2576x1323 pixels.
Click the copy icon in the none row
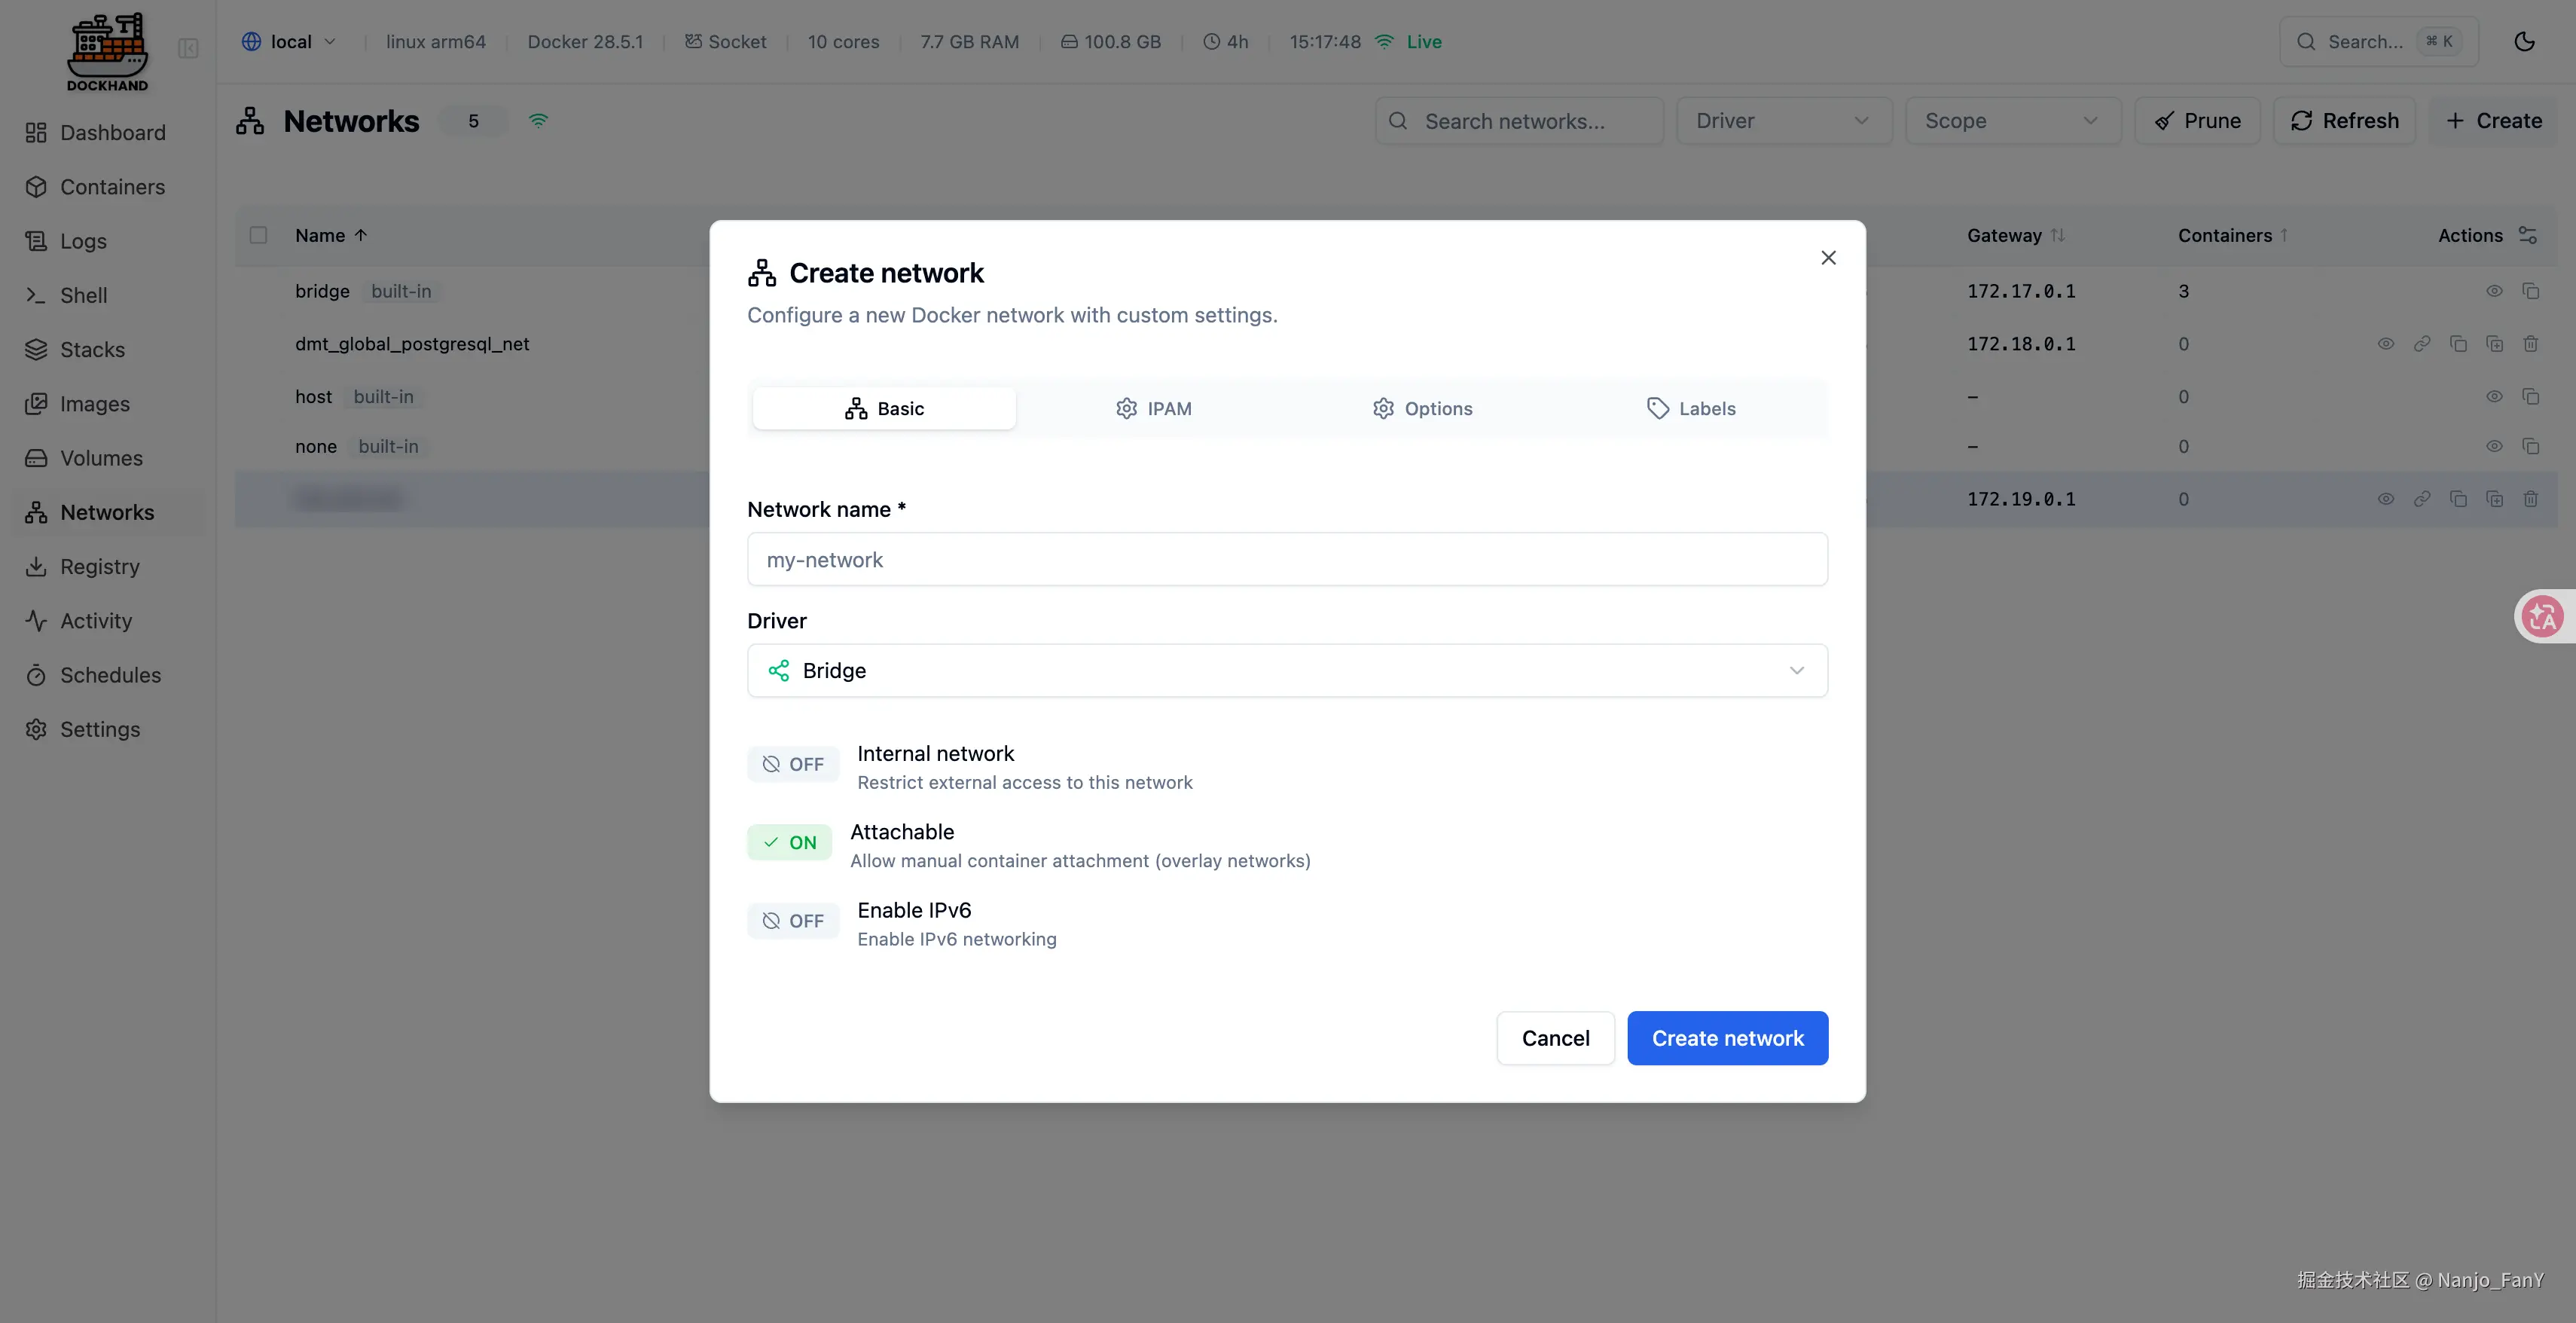(2530, 446)
